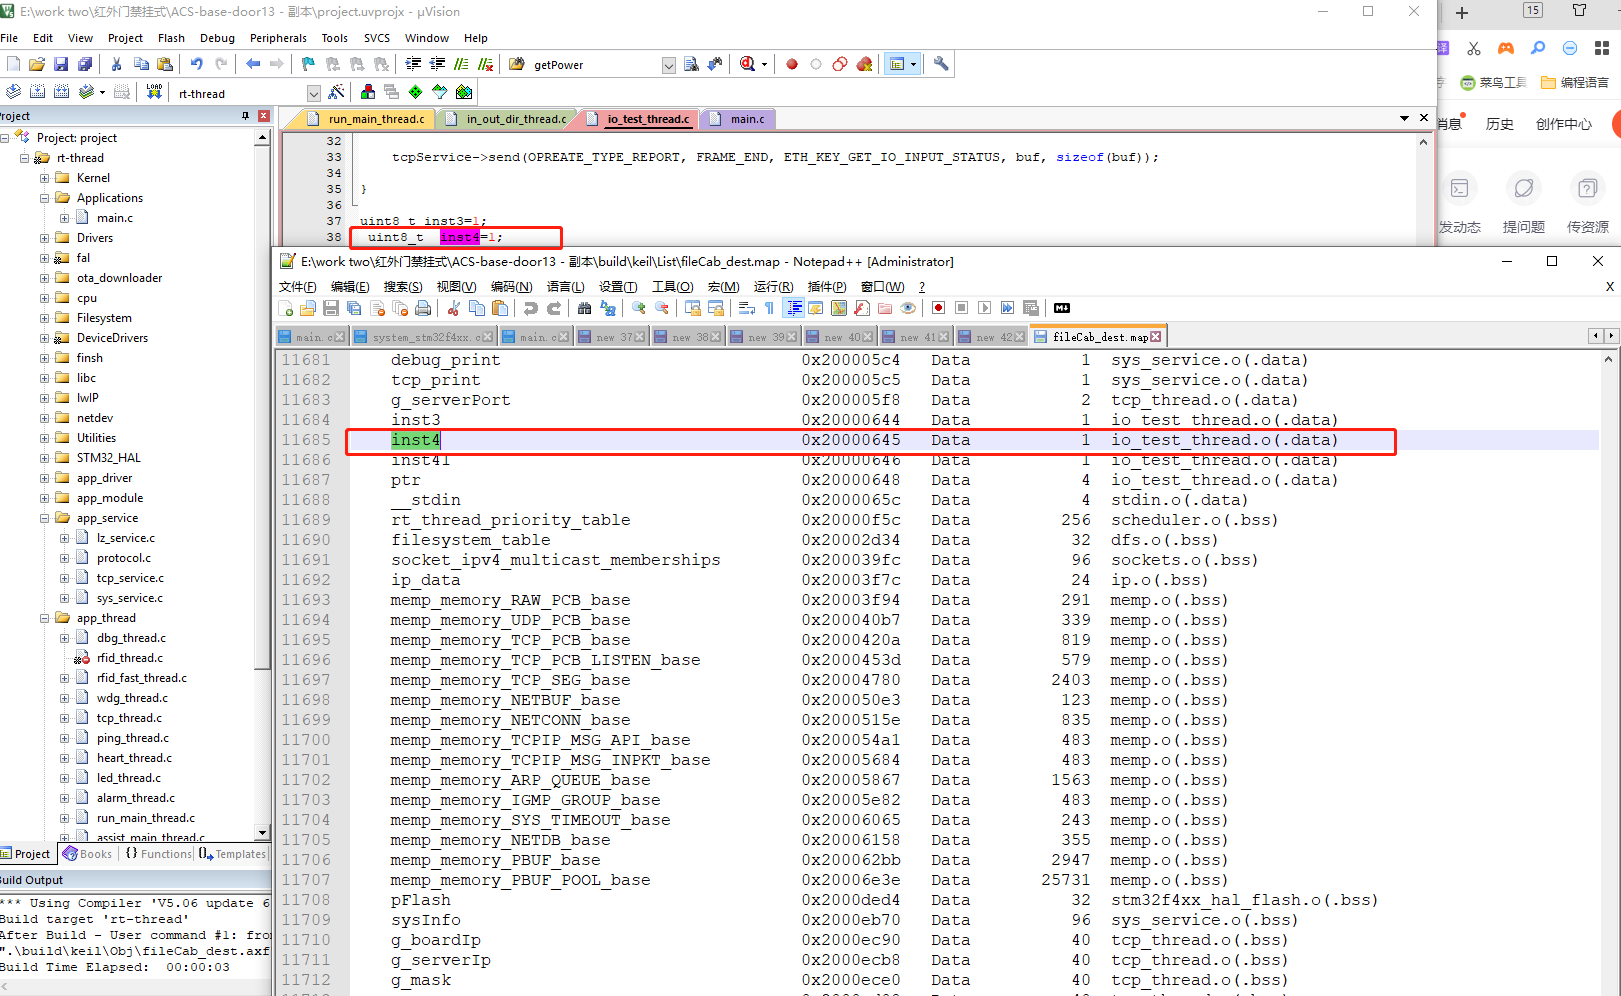The width and height of the screenshot is (1621, 996).
Task: Toggle Notepad++ indent guide icon
Action: tap(794, 308)
